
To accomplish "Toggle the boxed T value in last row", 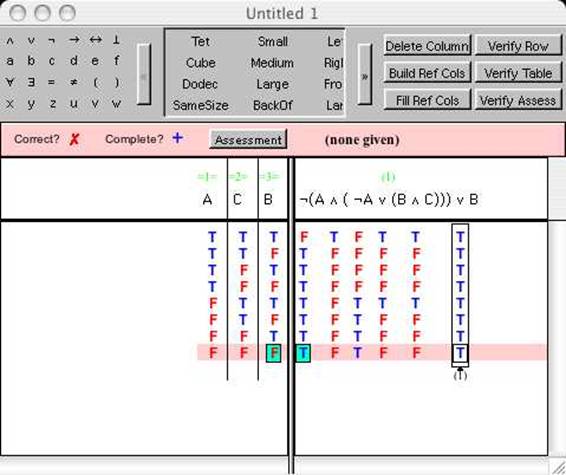I will pyautogui.click(x=460, y=353).
